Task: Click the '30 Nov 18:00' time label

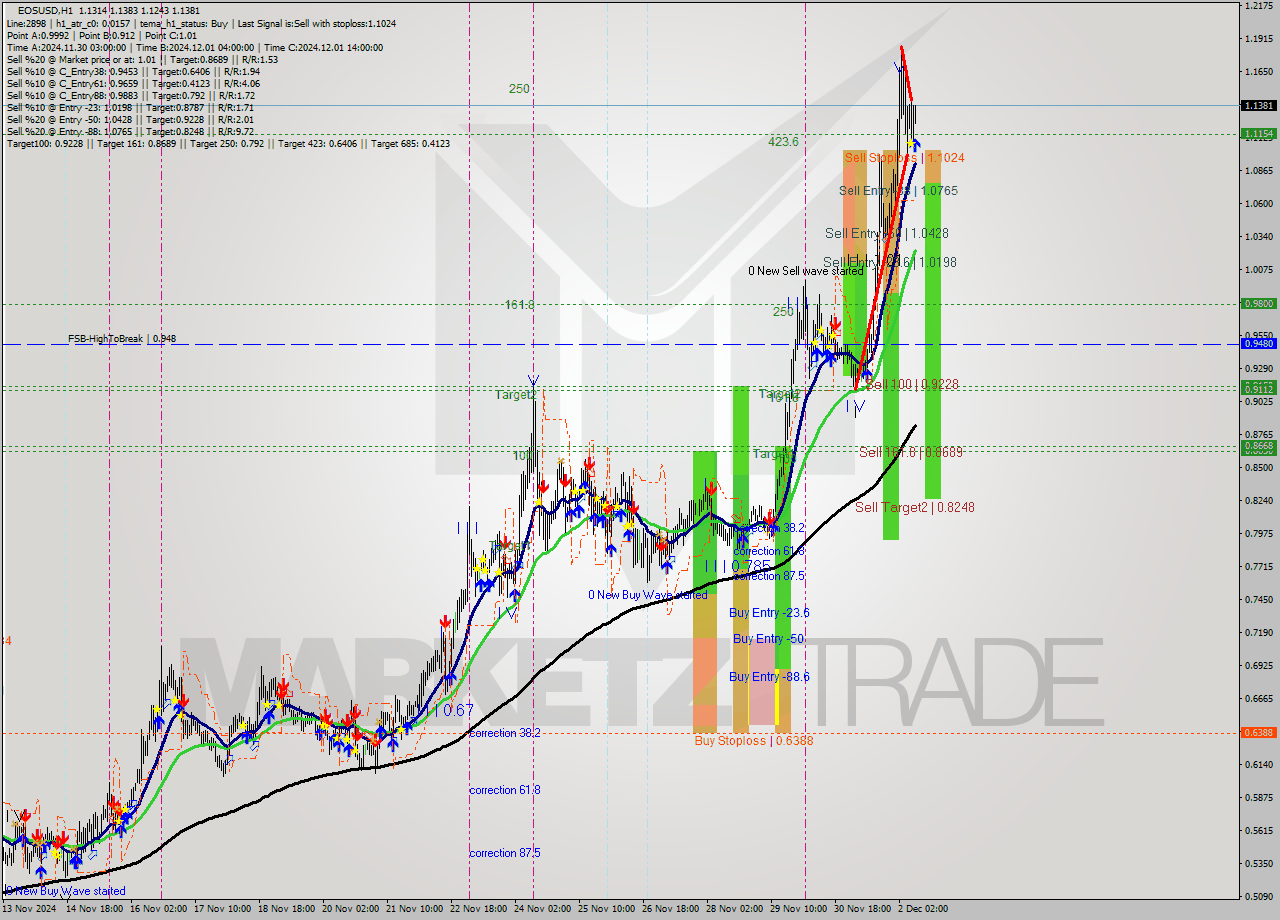Action: (865, 909)
